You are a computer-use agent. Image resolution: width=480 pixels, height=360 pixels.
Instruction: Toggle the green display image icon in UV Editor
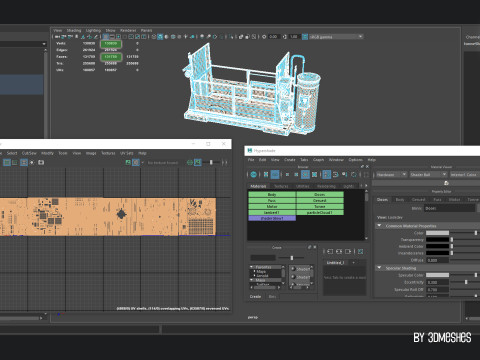tap(128, 162)
